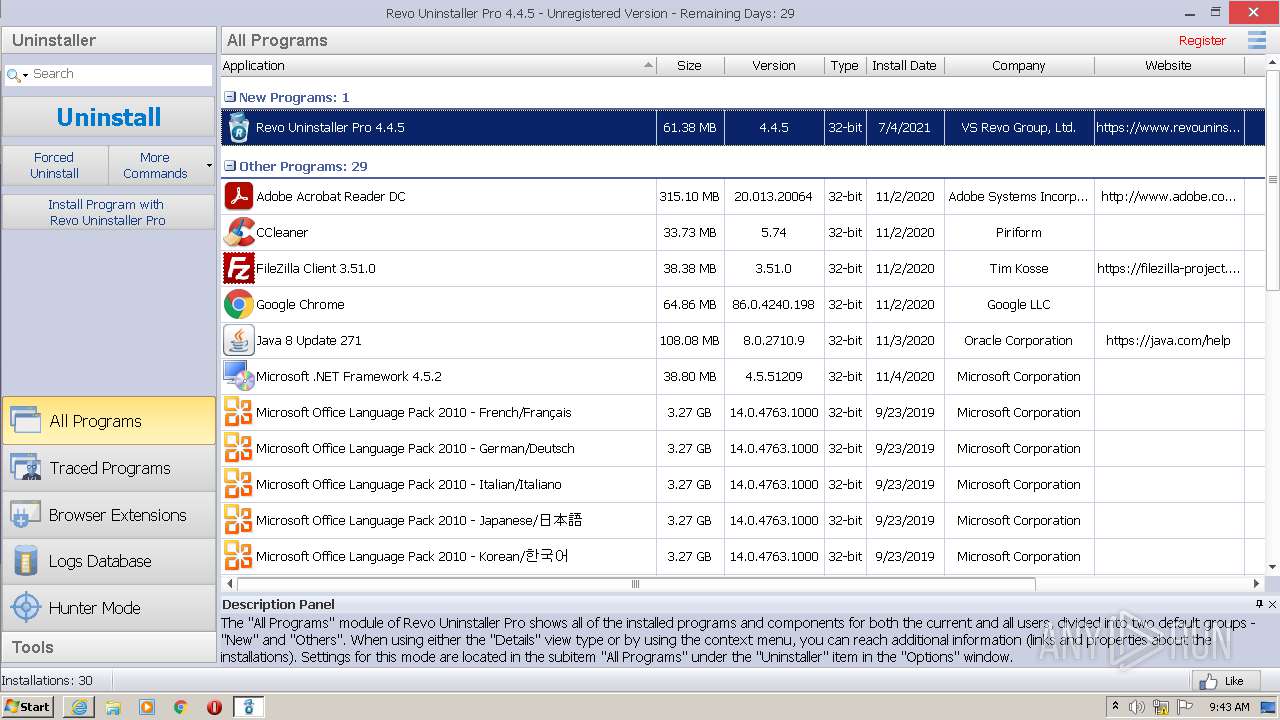Click the horizontal scrollbar thumb
This screenshot has height=720, width=1280.
pos(635,583)
